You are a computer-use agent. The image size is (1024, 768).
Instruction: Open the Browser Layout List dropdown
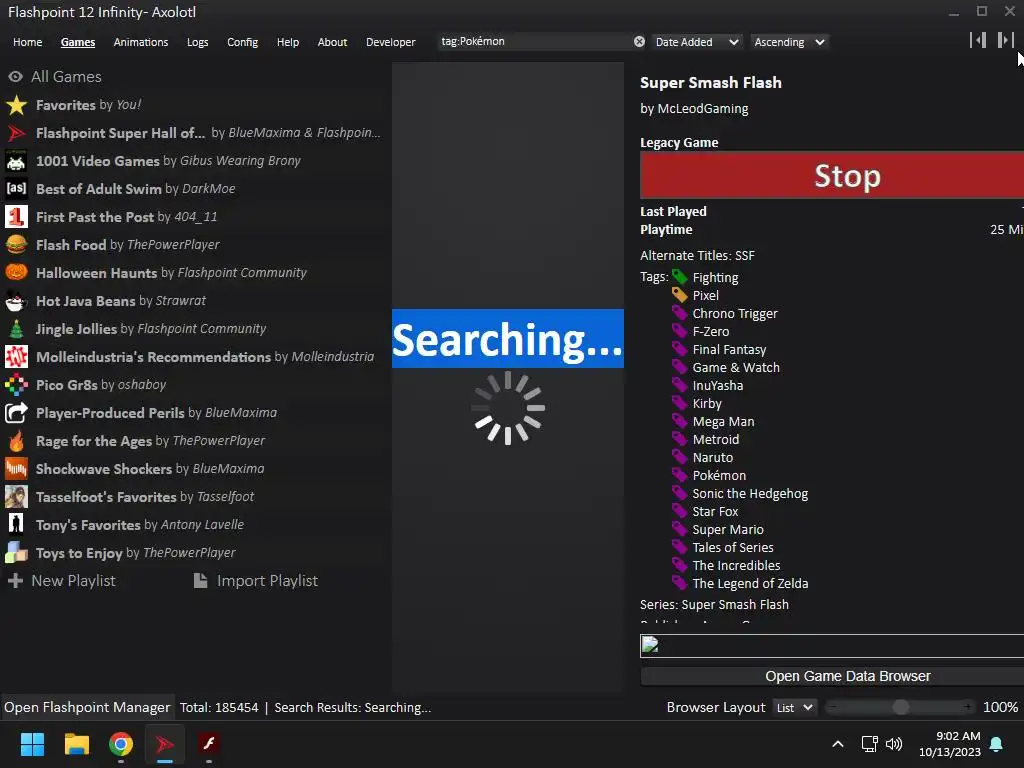click(795, 707)
